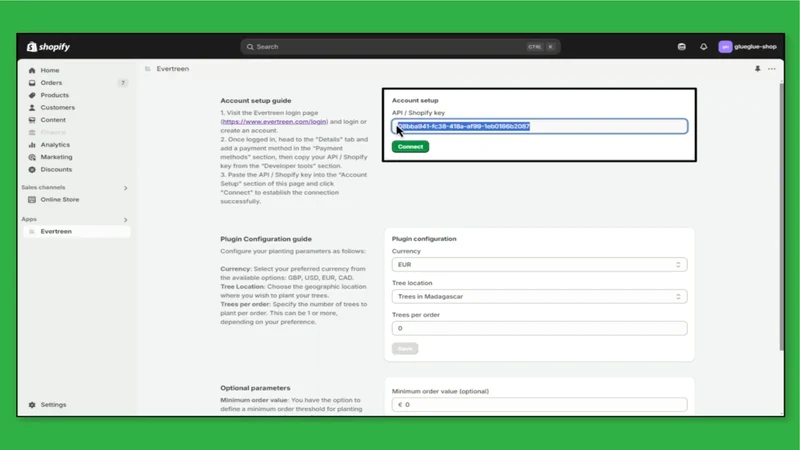Open the Sidekick inbox icon in top bar
800x450 pixels.
coord(682,47)
